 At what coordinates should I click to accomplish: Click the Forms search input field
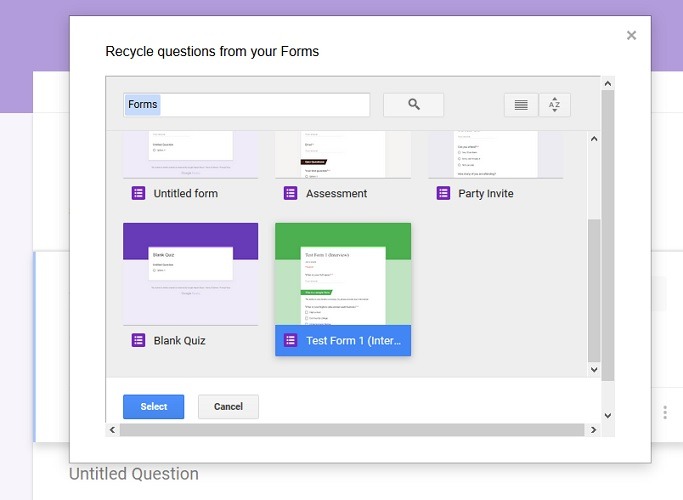(247, 105)
